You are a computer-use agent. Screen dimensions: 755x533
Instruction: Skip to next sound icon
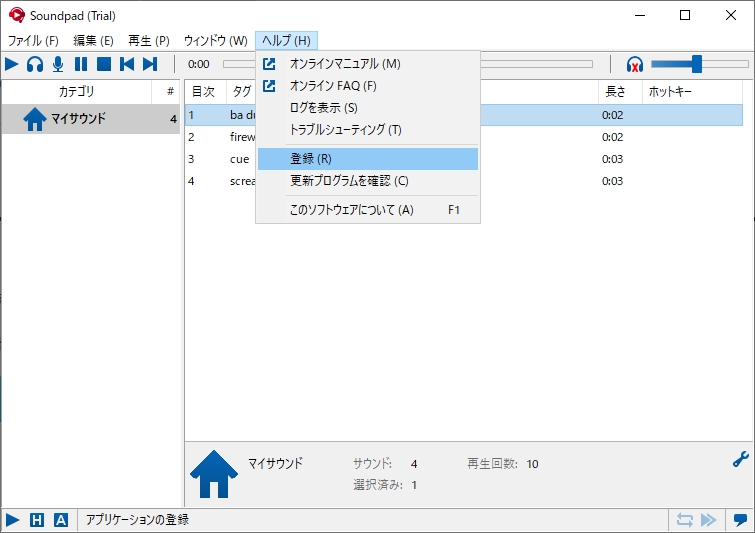pyautogui.click(x=150, y=64)
